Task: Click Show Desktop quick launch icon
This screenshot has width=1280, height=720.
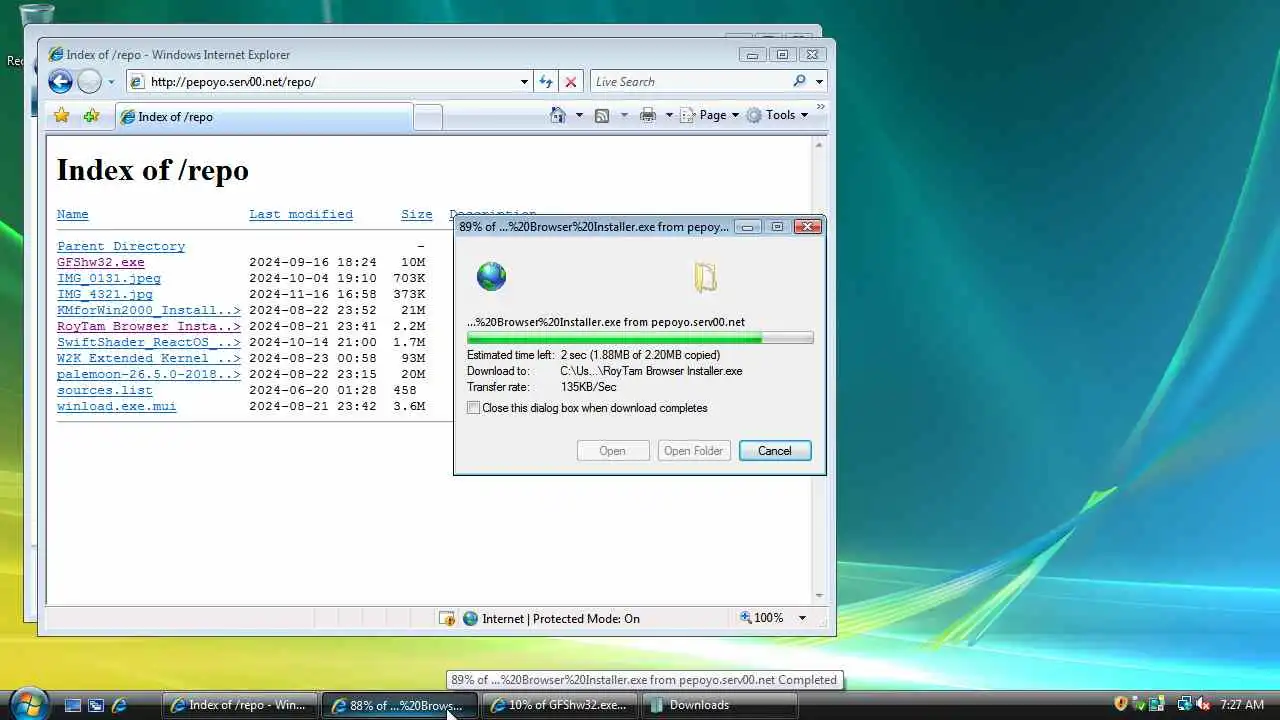Action: (72, 705)
